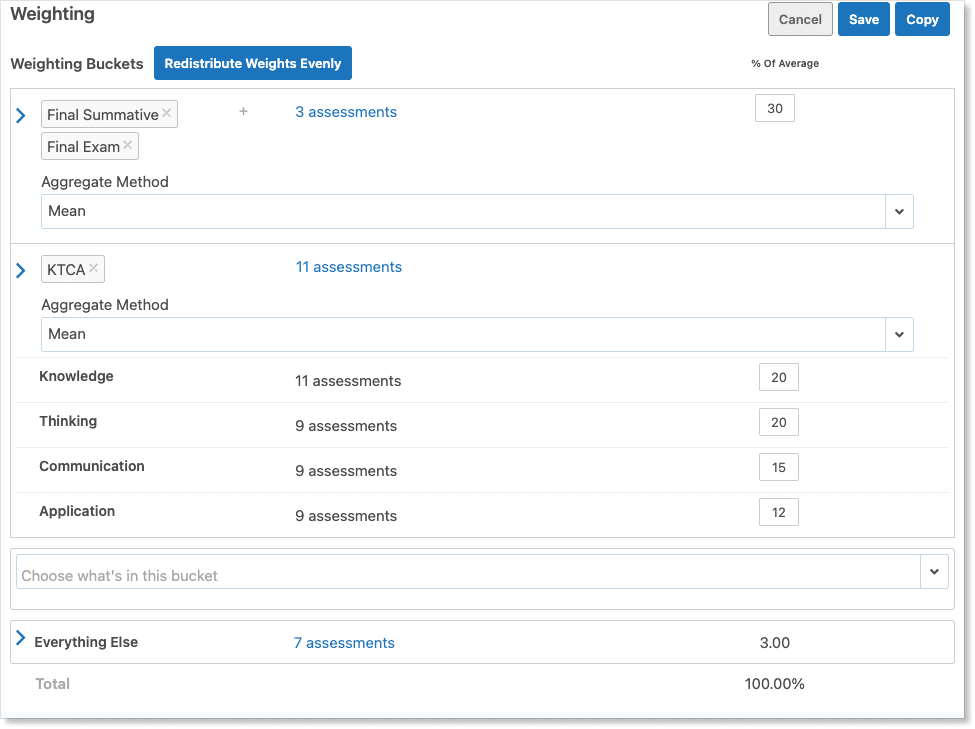Edit the Final Summative weight field
975x729 pixels.
tap(774, 109)
